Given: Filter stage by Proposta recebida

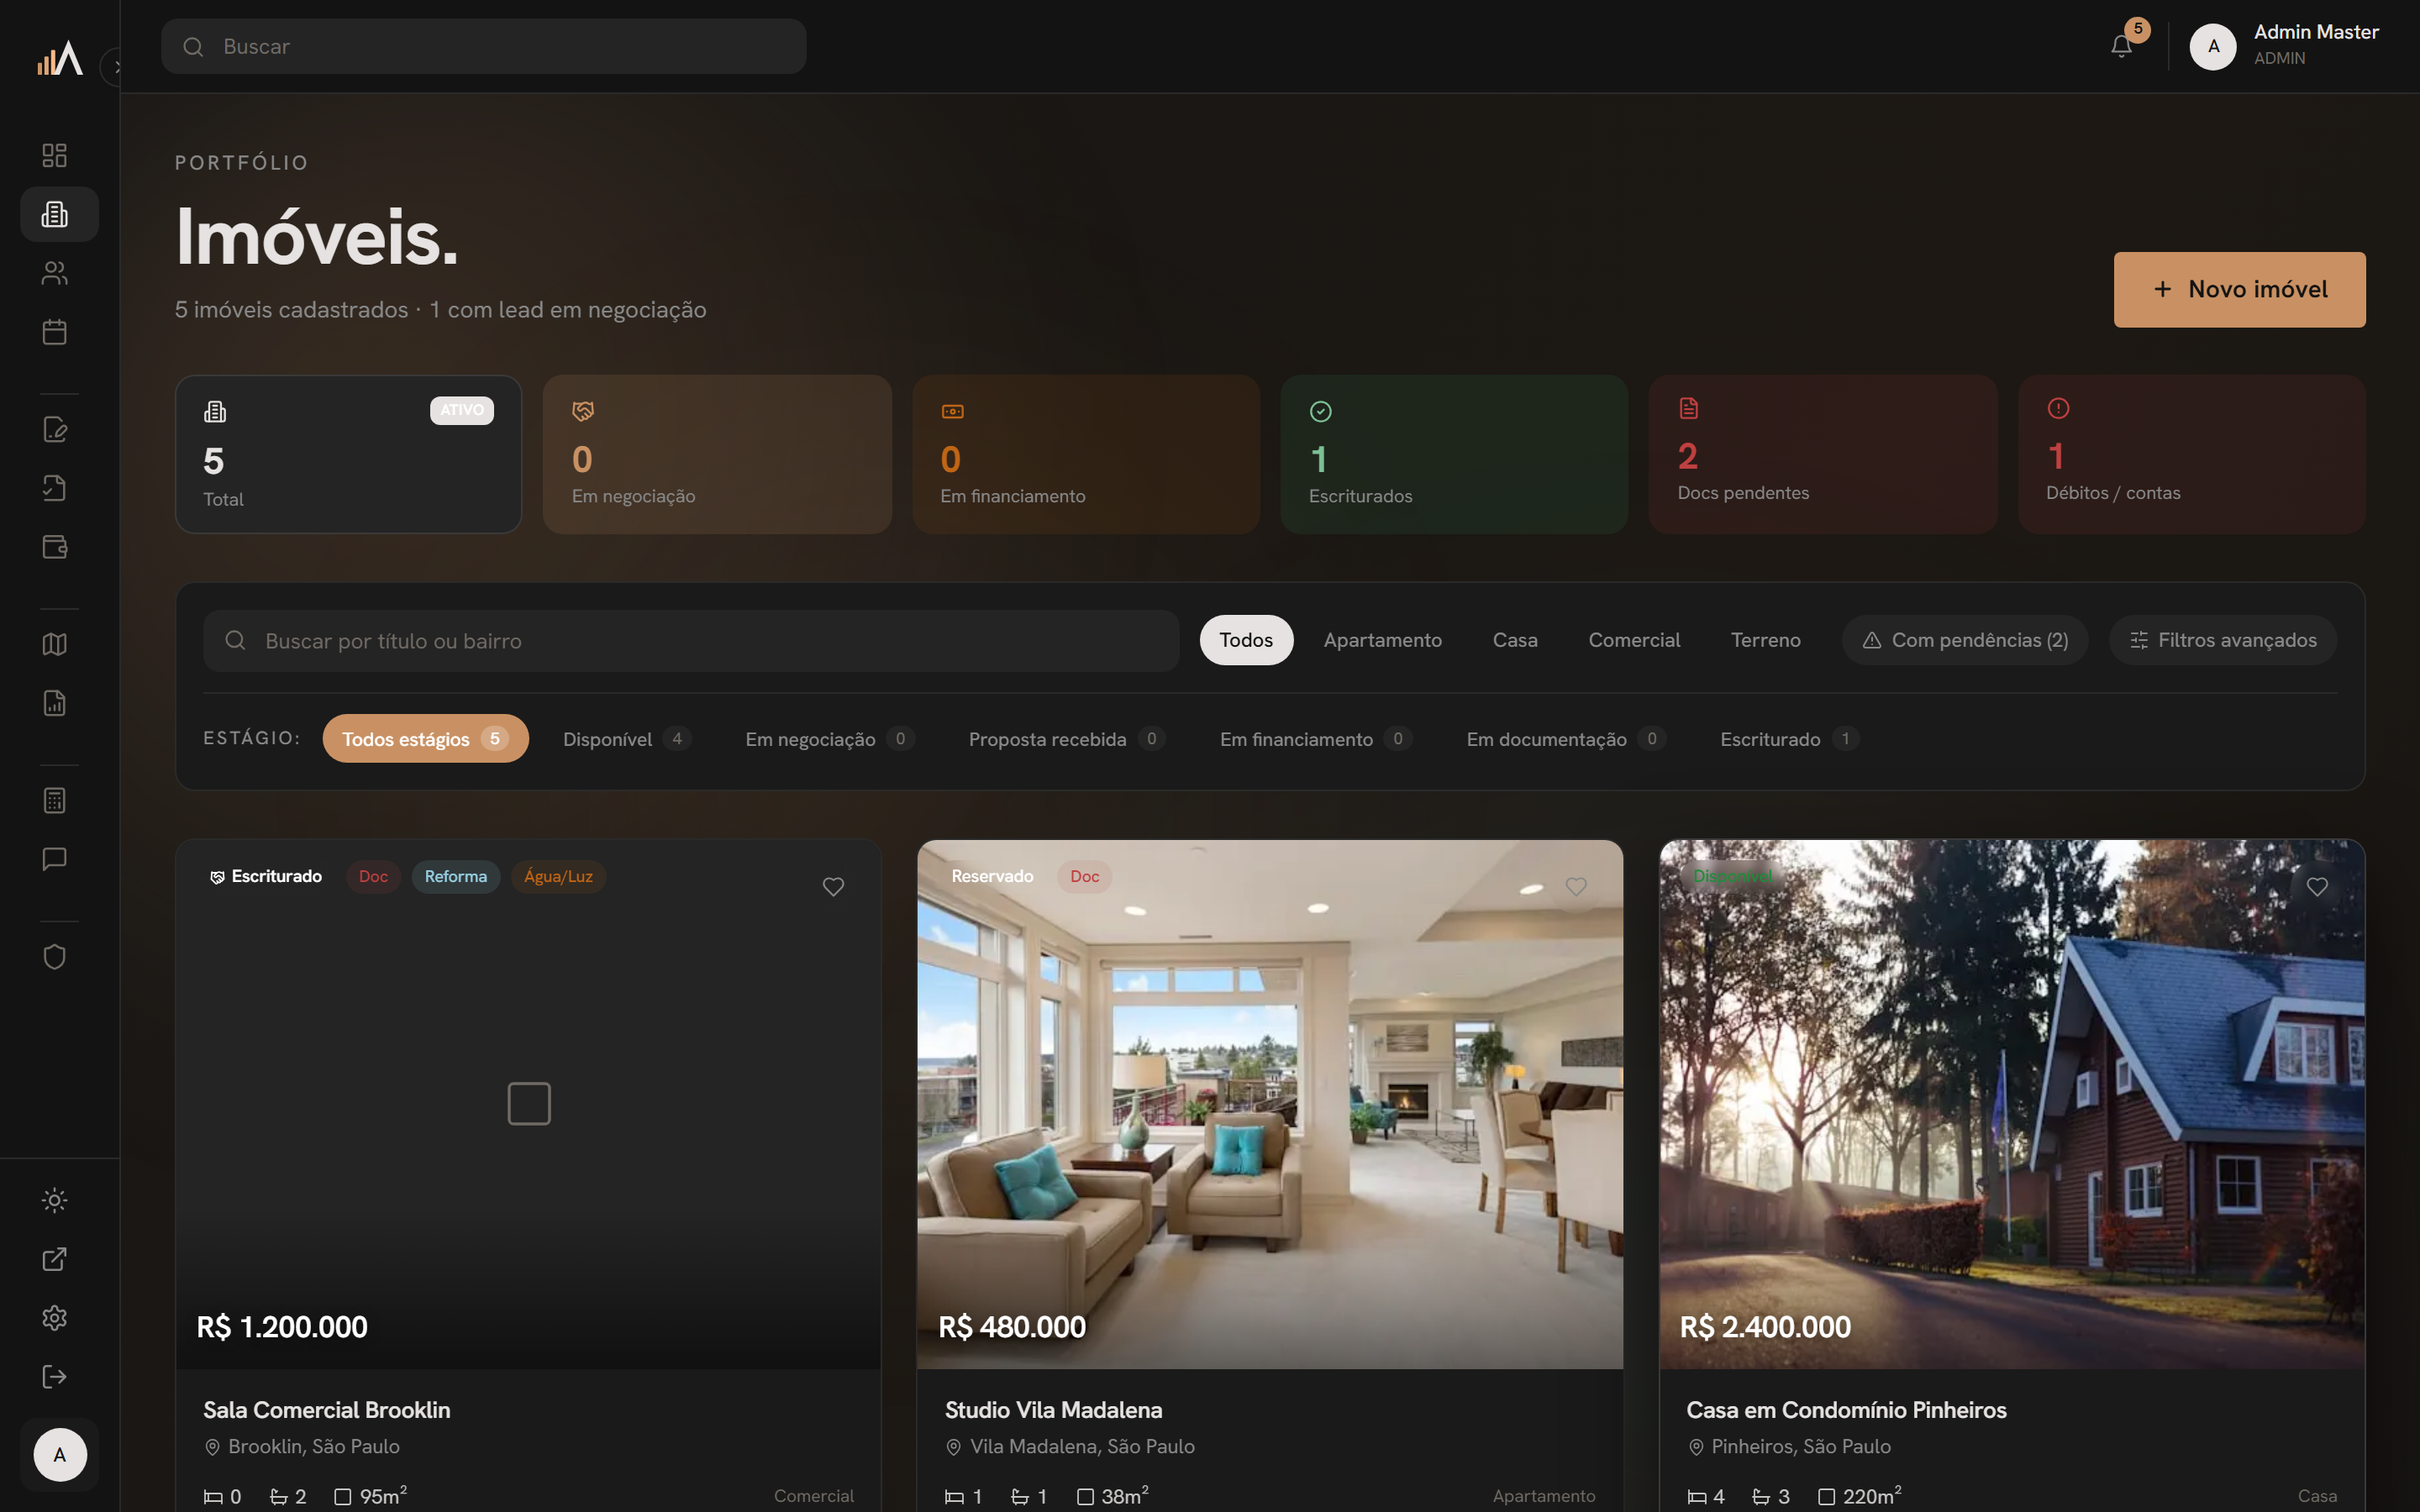Looking at the screenshot, I should pyautogui.click(x=1067, y=739).
